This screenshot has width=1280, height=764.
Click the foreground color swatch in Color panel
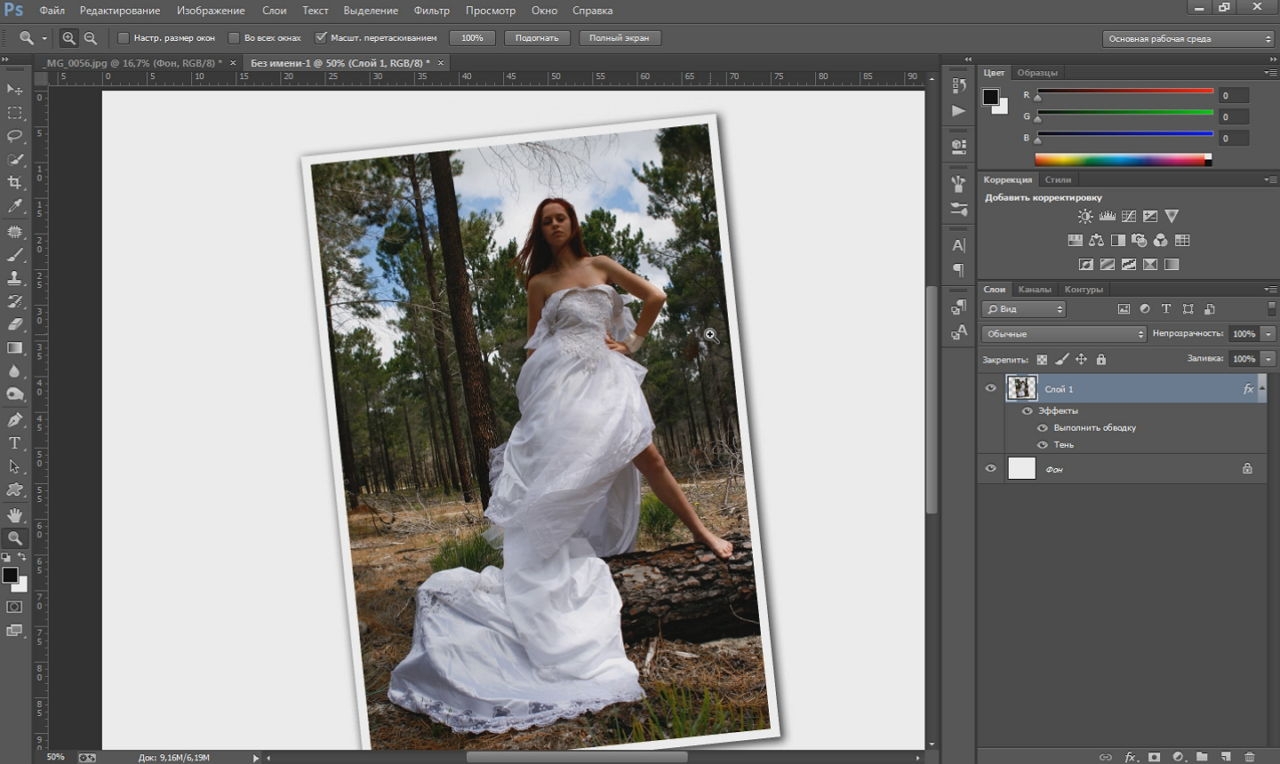coord(991,97)
